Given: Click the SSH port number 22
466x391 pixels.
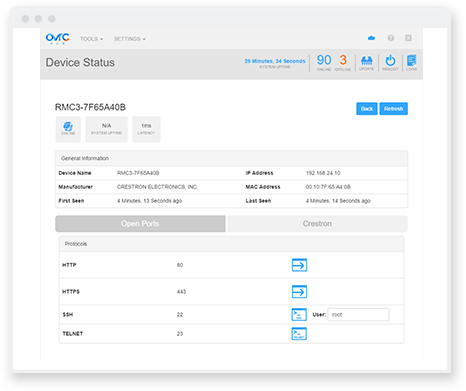Looking at the screenshot, I should tap(180, 315).
